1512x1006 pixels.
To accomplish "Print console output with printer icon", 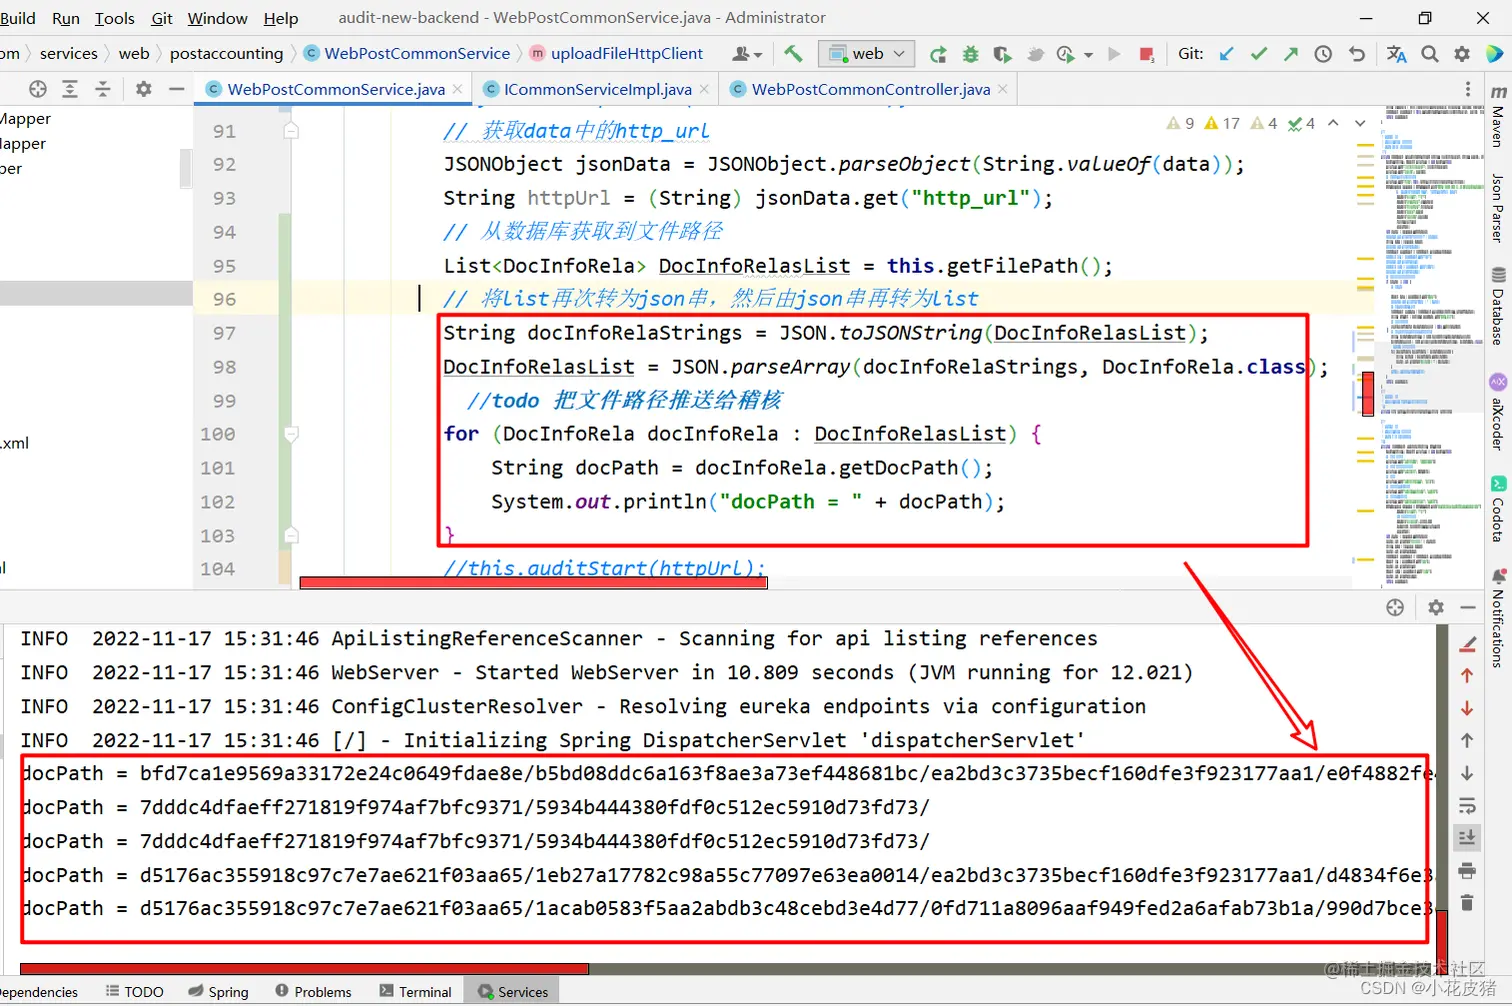I will (1467, 870).
